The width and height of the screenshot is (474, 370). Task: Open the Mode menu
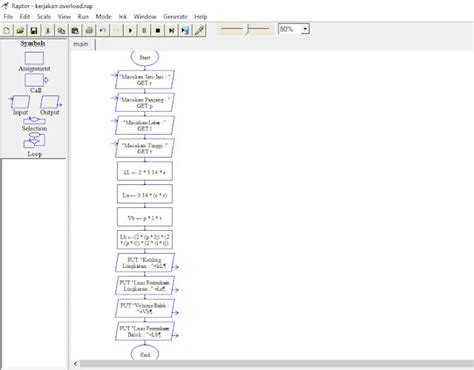click(104, 17)
